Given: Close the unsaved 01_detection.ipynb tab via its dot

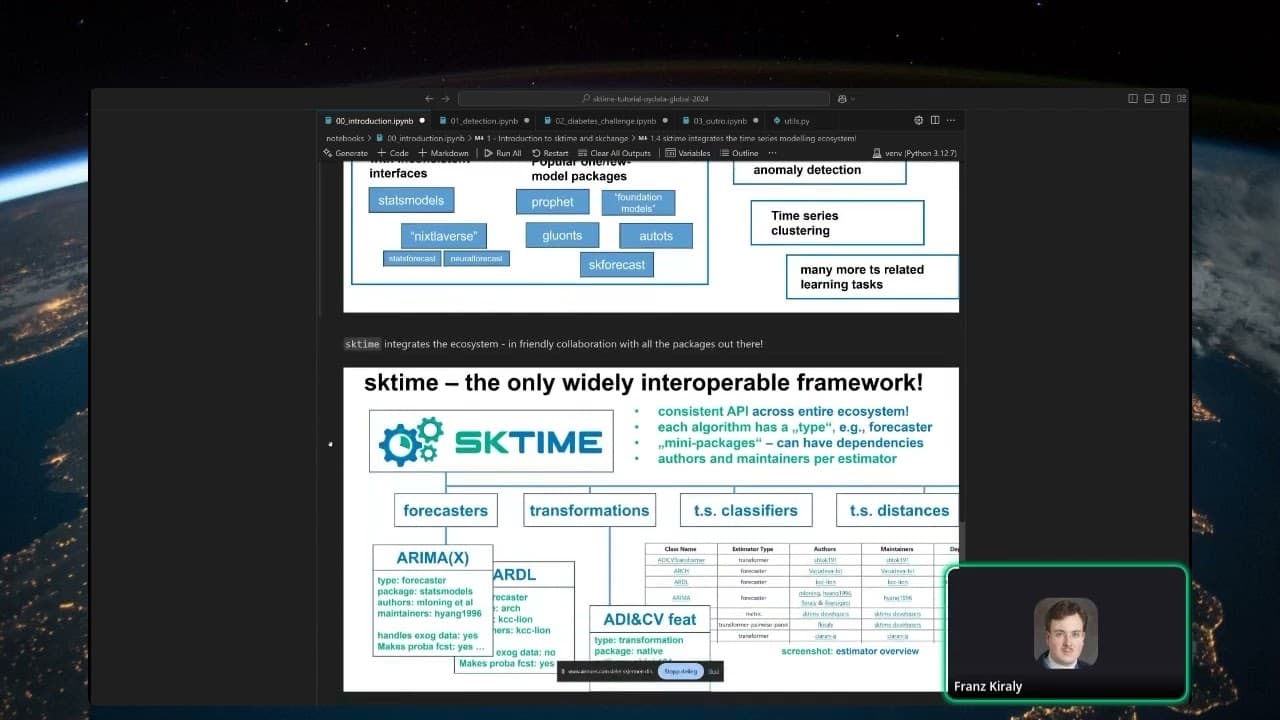Looking at the screenshot, I should 528,121.
